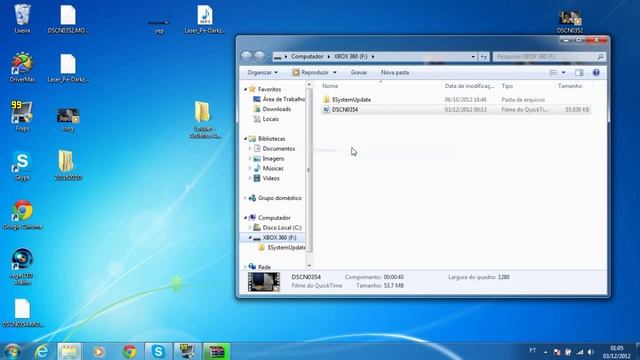640x360 pixels.
Task: Open the Google Chrome desktop shortcut
Action: tap(22, 215)
